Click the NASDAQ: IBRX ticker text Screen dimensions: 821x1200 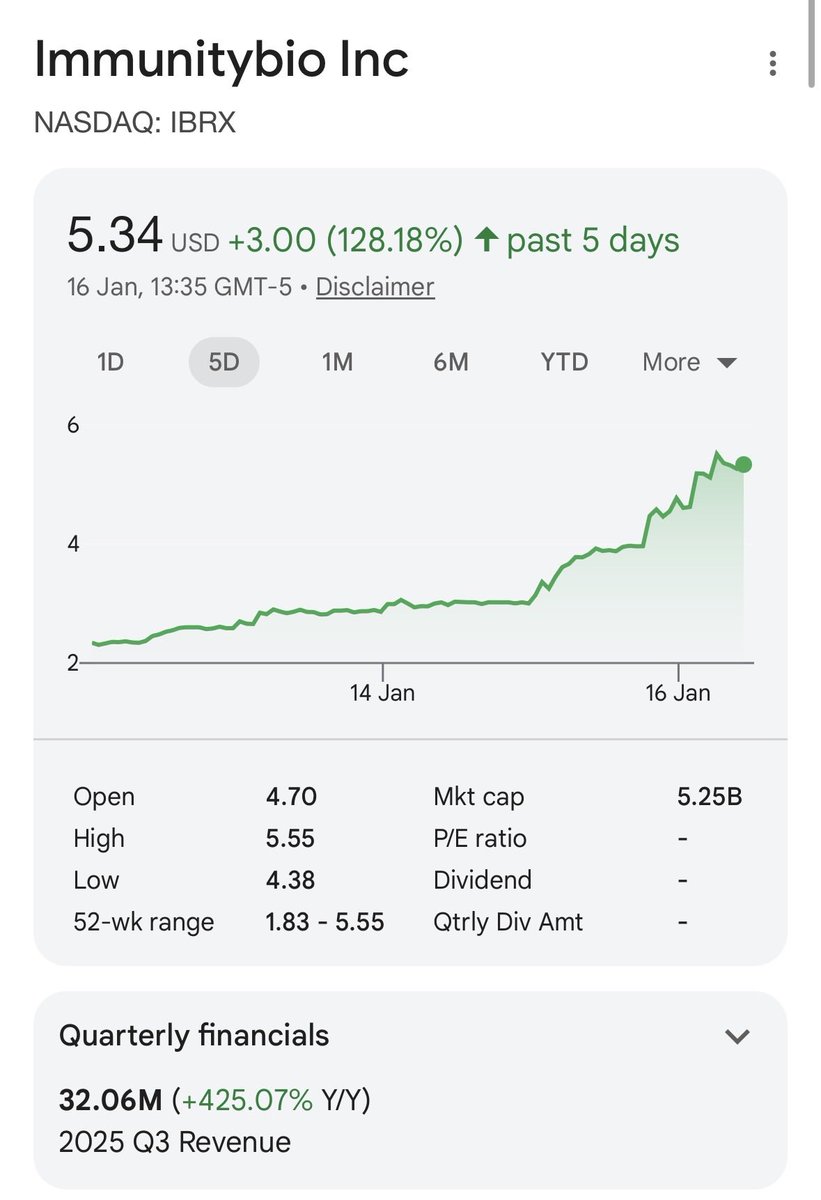[x=135, y=122]
